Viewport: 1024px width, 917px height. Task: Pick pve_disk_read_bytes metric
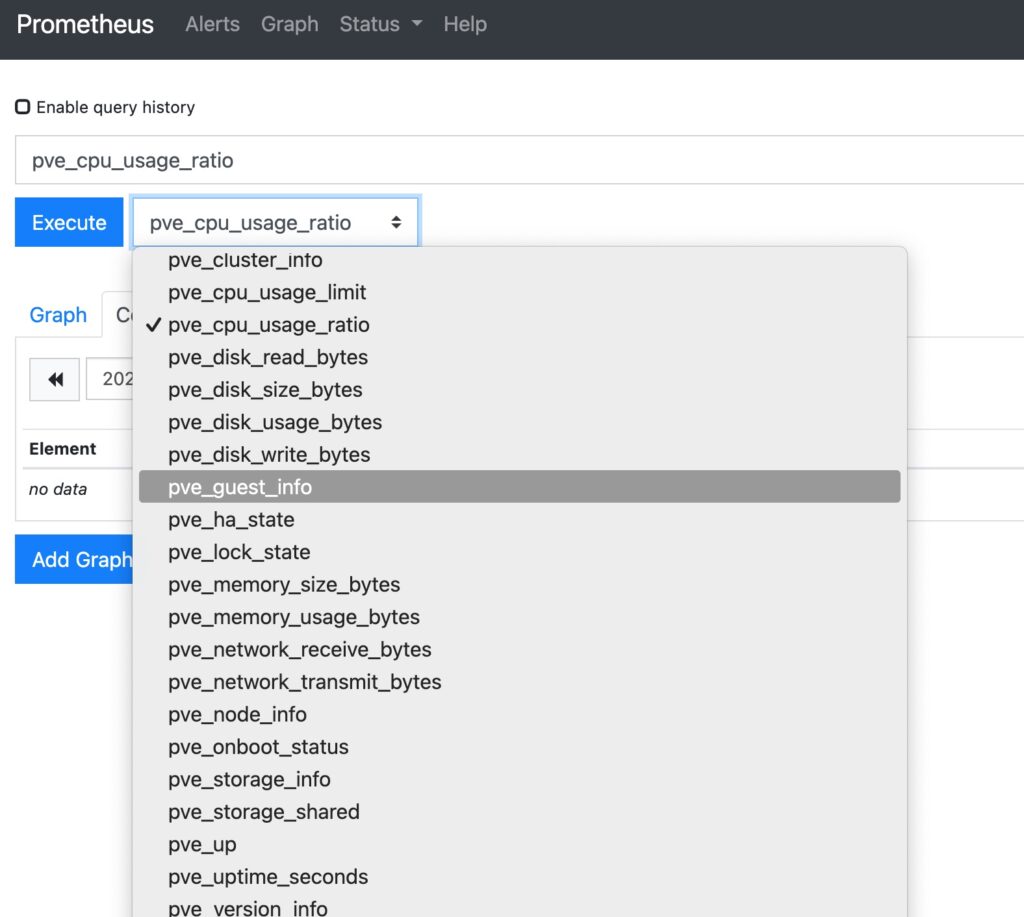tap(520, 357)
